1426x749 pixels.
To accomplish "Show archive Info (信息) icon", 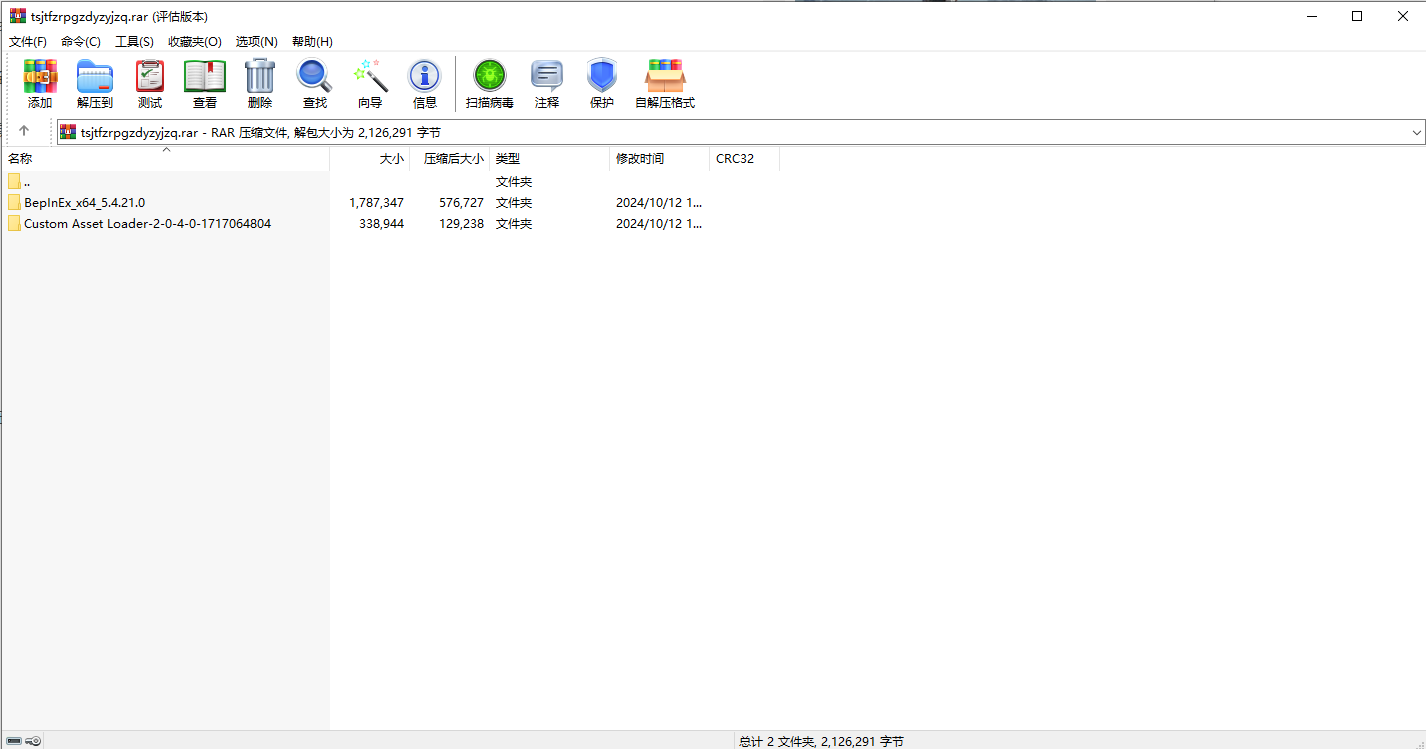I will pos(425,76).
